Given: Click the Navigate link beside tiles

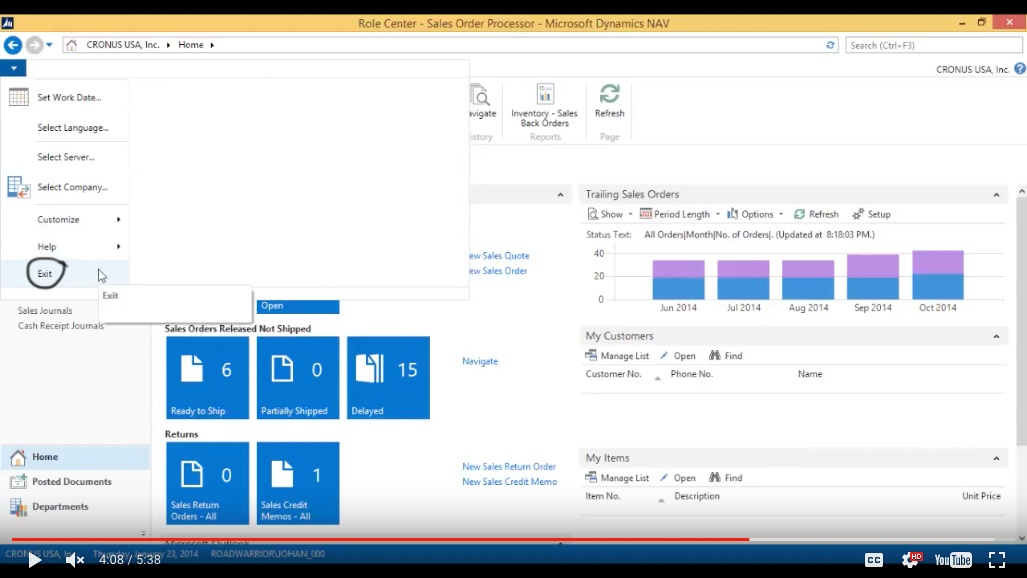Looking at the screenshot, I should tap(480, 361).
